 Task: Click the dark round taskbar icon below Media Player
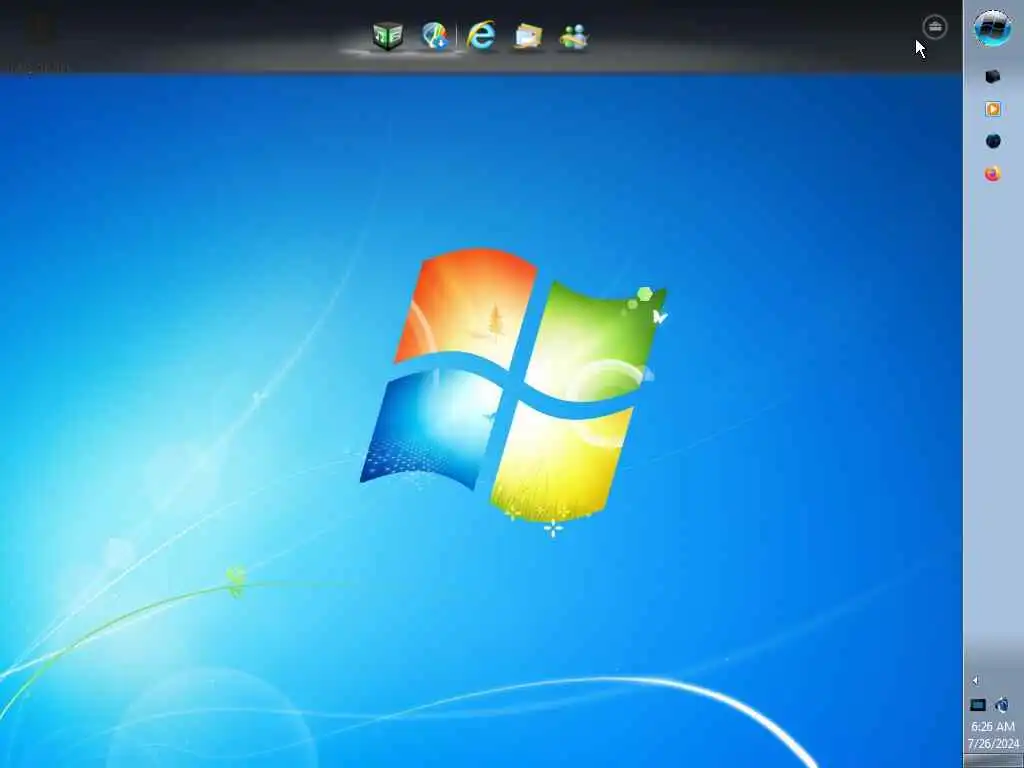coord(993,141)
